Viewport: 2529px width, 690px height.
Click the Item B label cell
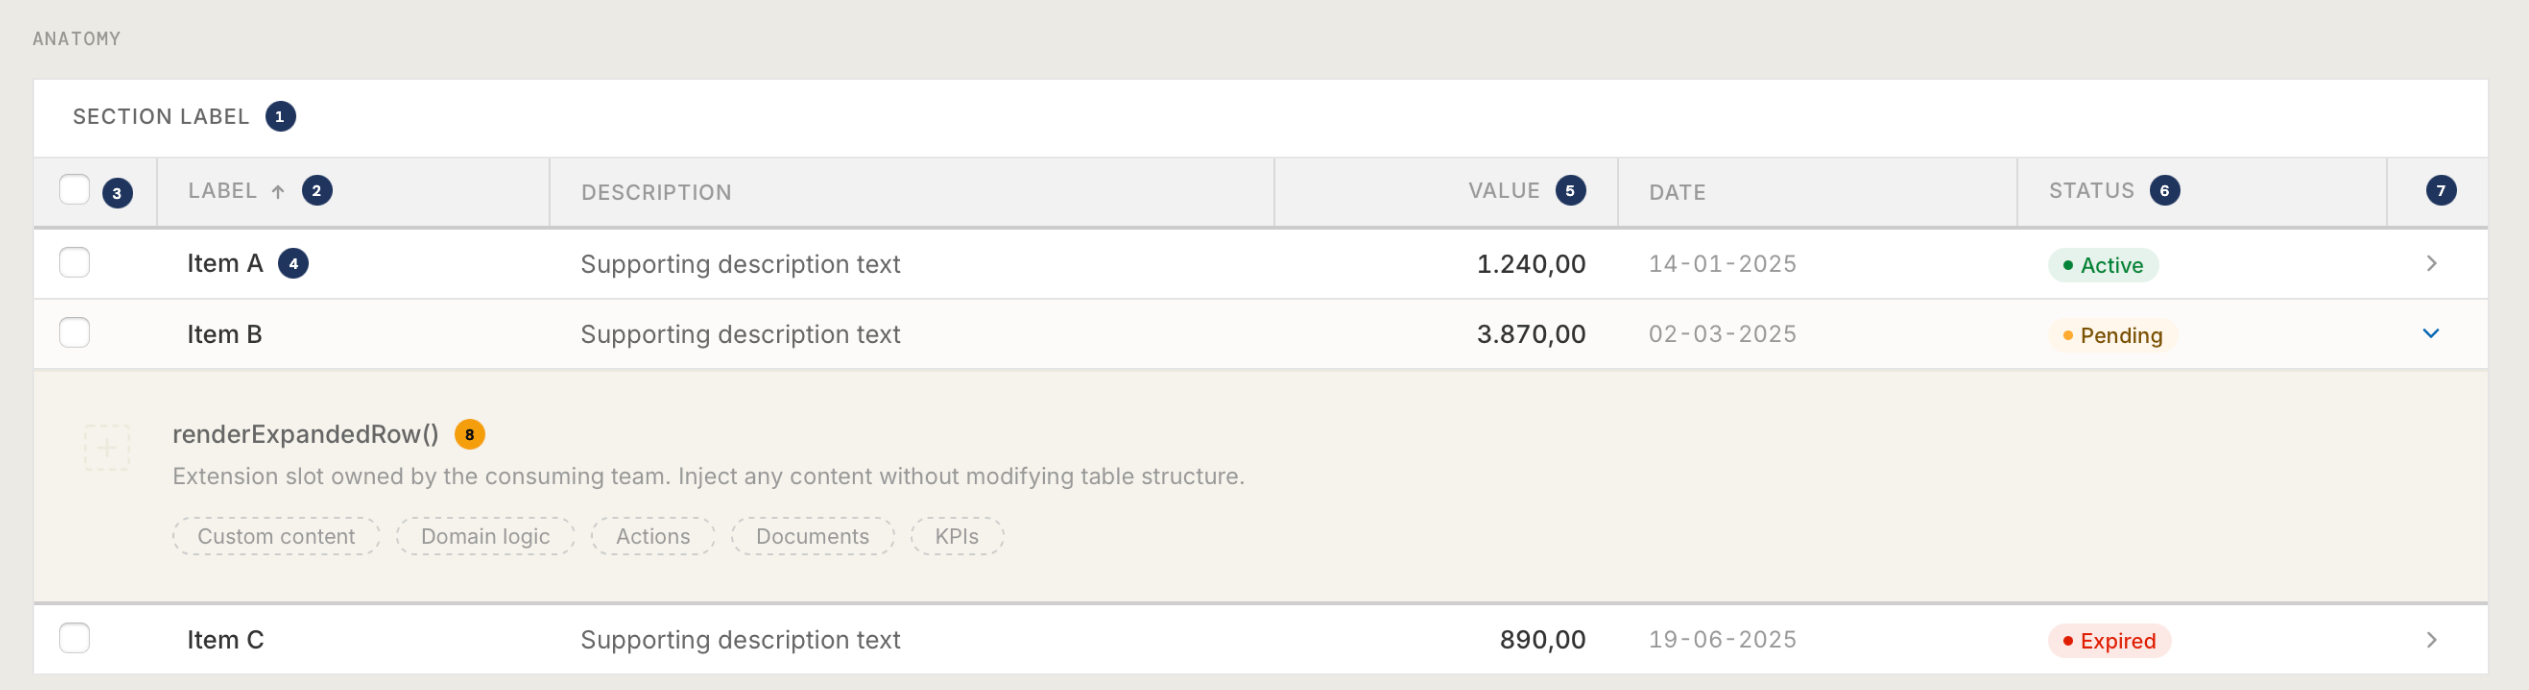(225, 335)
